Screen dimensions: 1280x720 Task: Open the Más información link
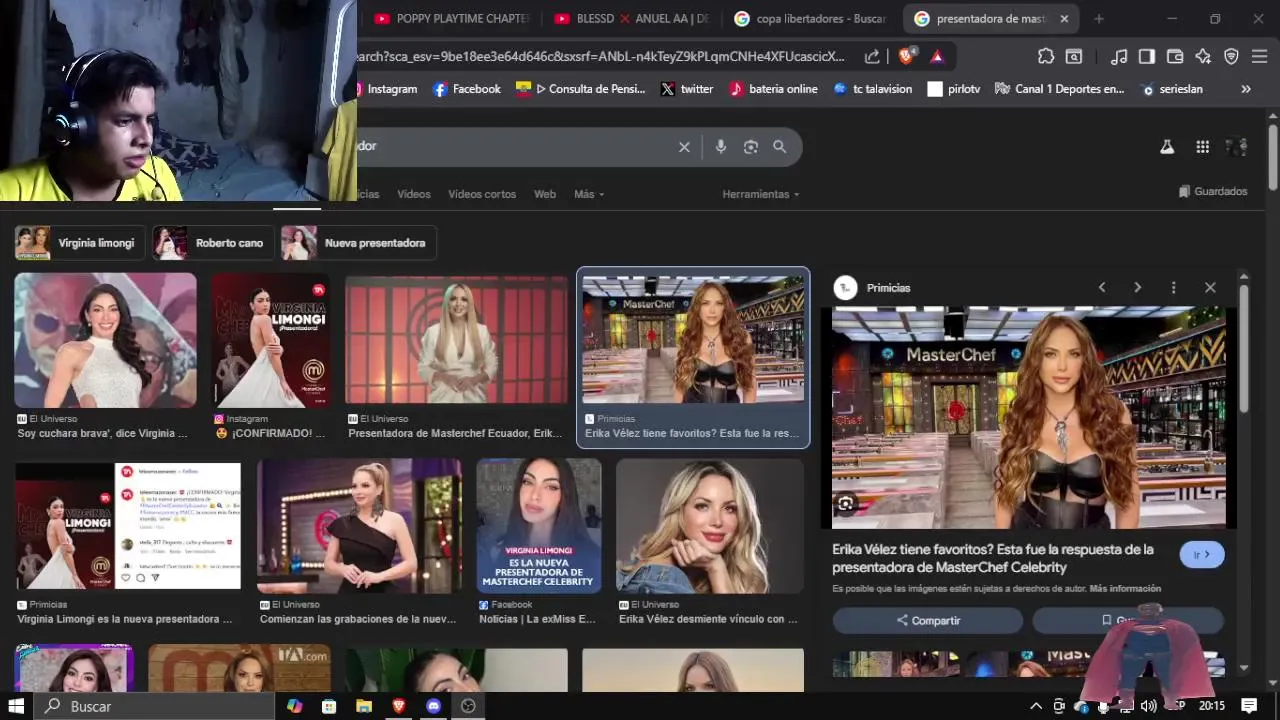coord(1125,588)
